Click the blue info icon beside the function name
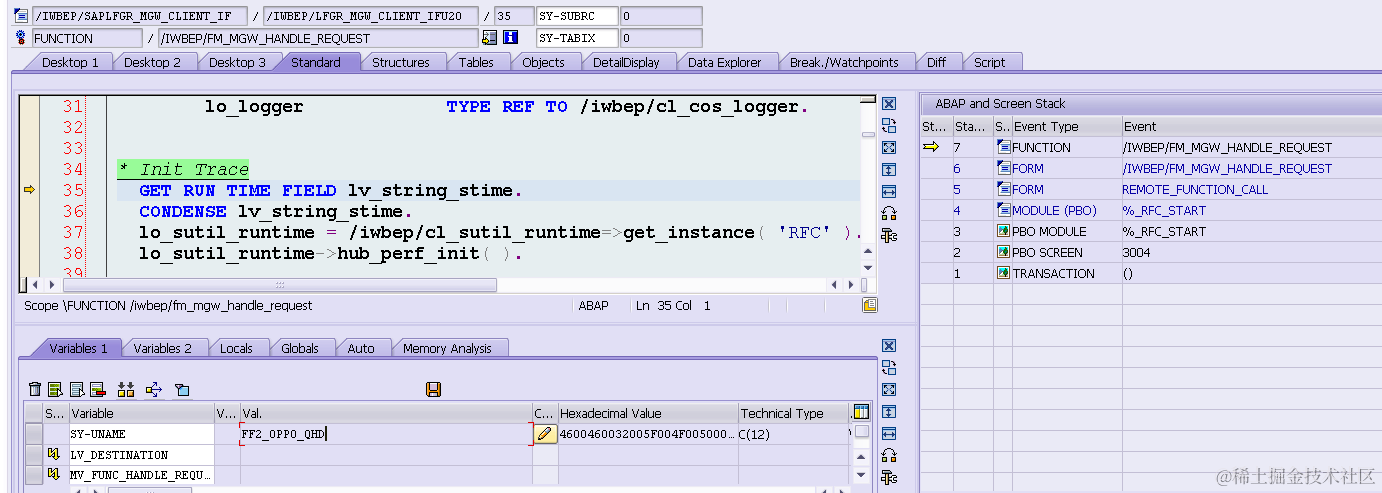The width and height of the screenshot is (1382, 493). pos(510,38)
